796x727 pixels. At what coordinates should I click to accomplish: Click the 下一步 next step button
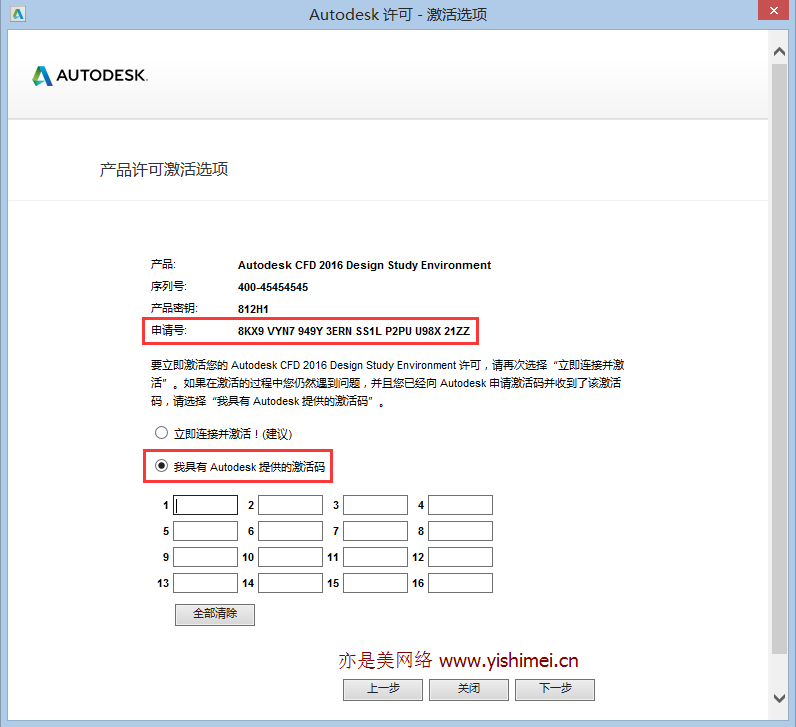click(555, 689)
